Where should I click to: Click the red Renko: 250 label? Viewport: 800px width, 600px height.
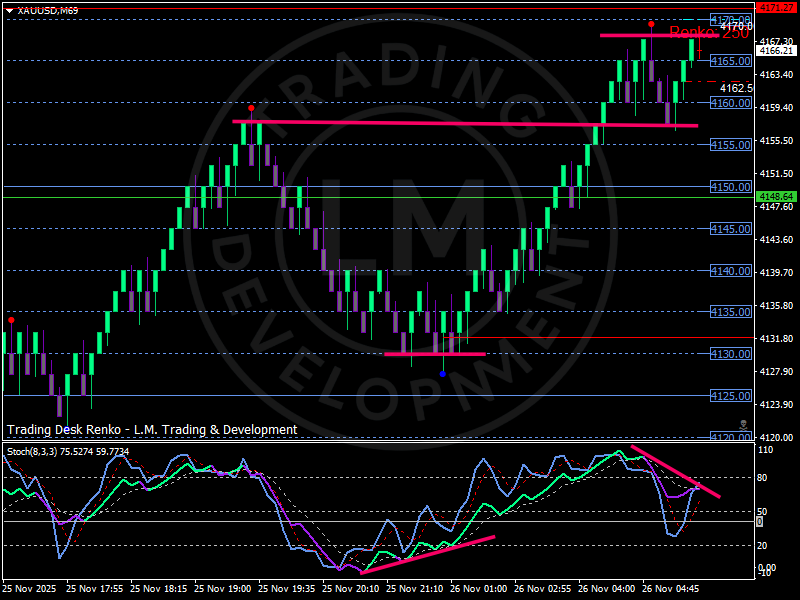(x=709, y=33)
